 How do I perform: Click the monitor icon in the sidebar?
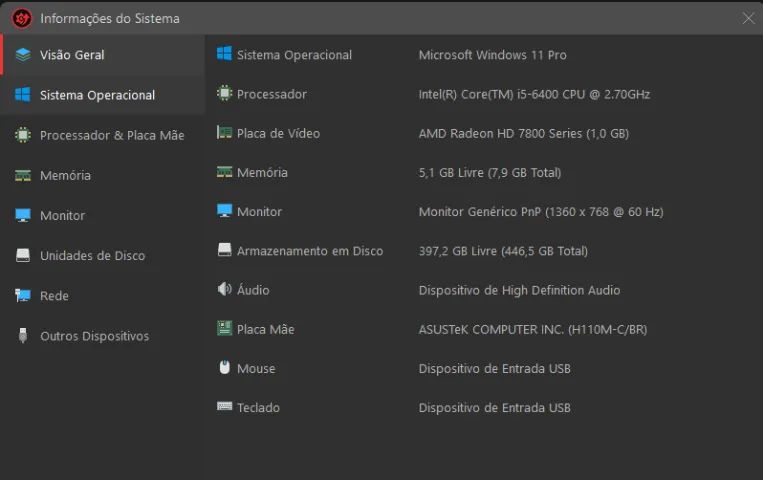coord(23,215)
